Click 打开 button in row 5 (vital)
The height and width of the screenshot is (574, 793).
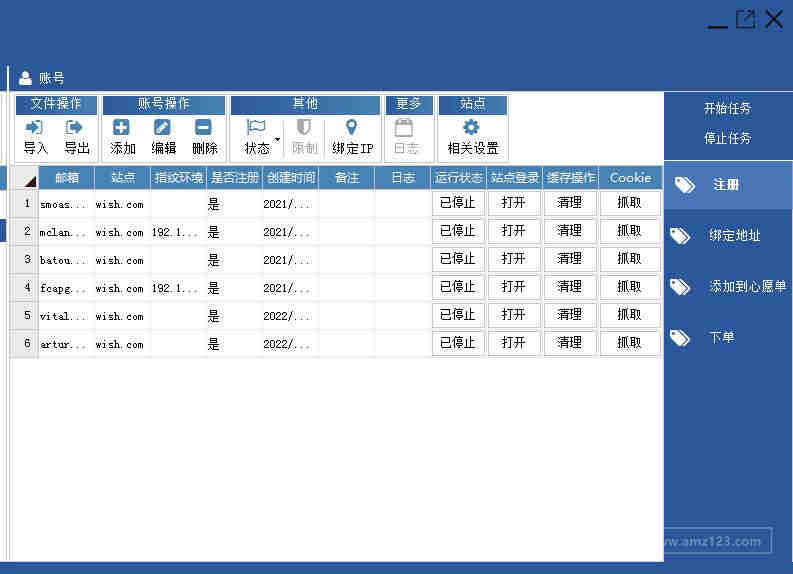tap(514, 315)
